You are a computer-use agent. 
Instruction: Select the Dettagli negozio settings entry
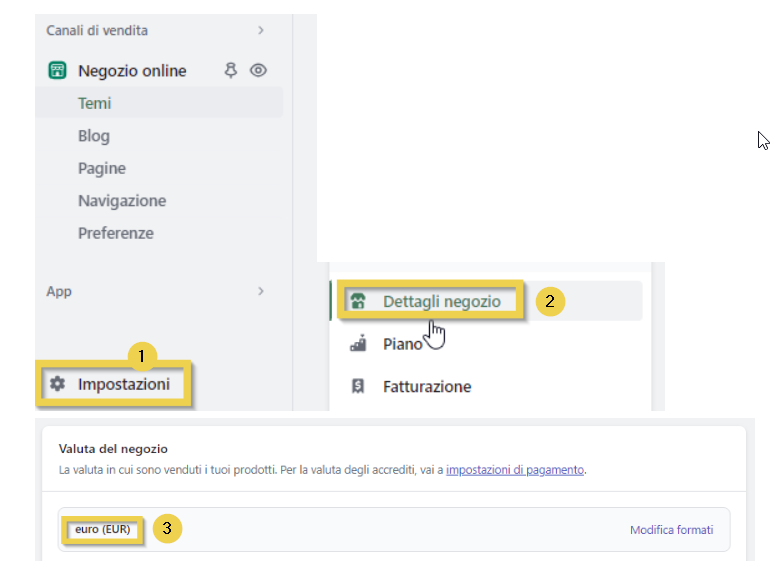coord(441,301)
